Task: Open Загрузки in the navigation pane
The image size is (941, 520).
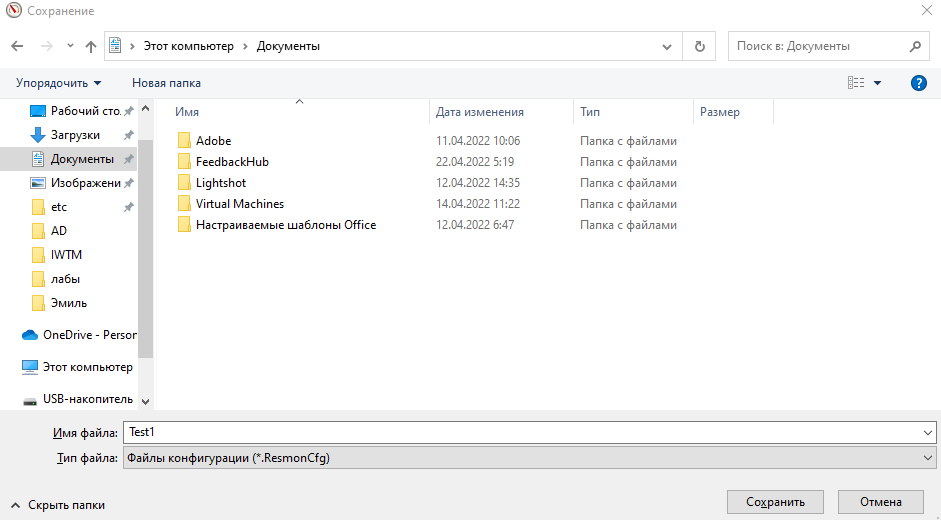Action: [x=75, y=135]
